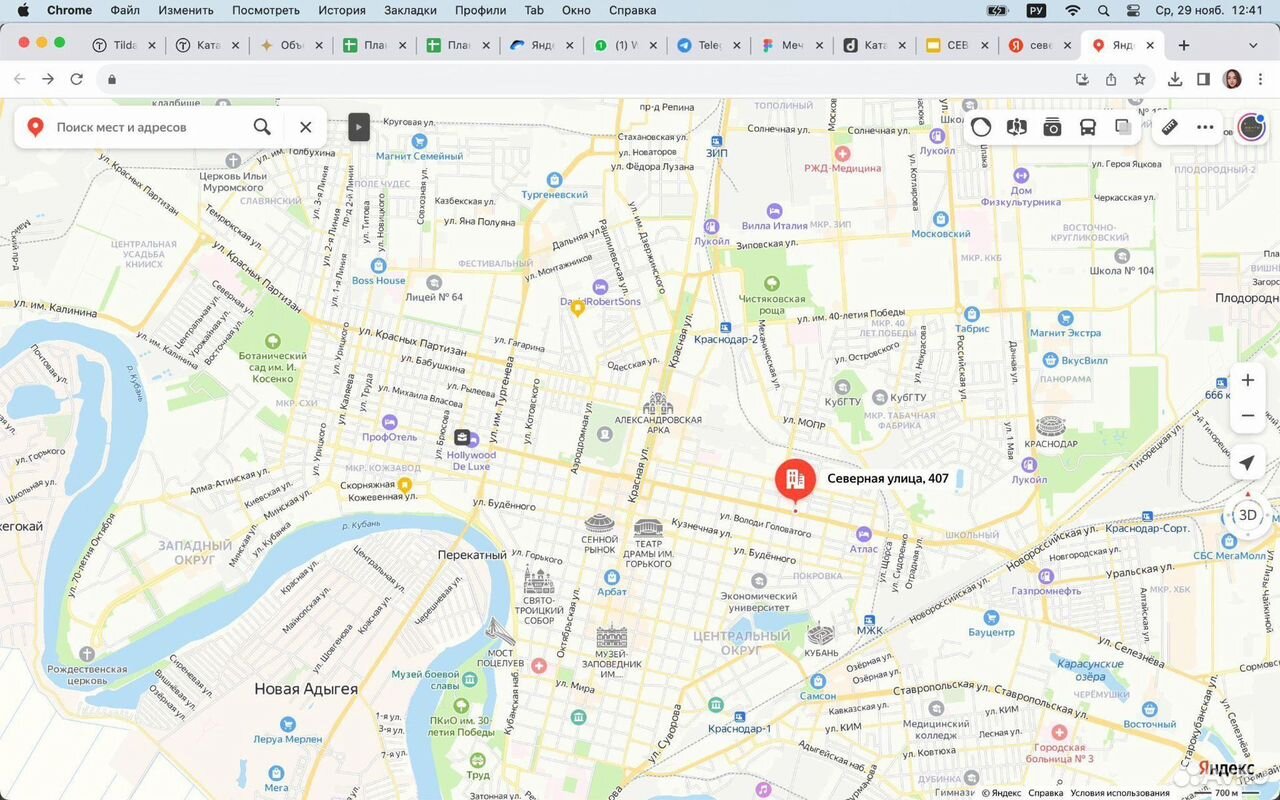Click the Александровская арка landmark icon
Viewport: 1280px width, 800px height.
tap(658, 404)
